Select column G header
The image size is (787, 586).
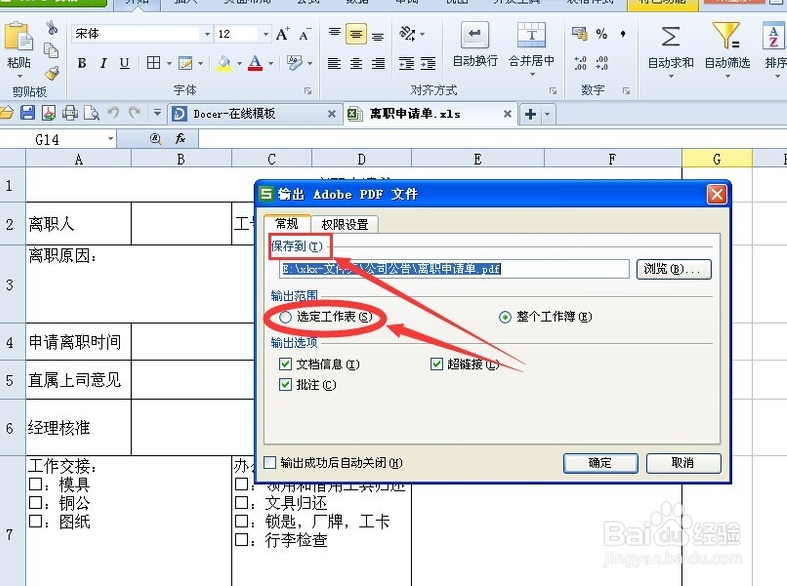pos(717,160)
